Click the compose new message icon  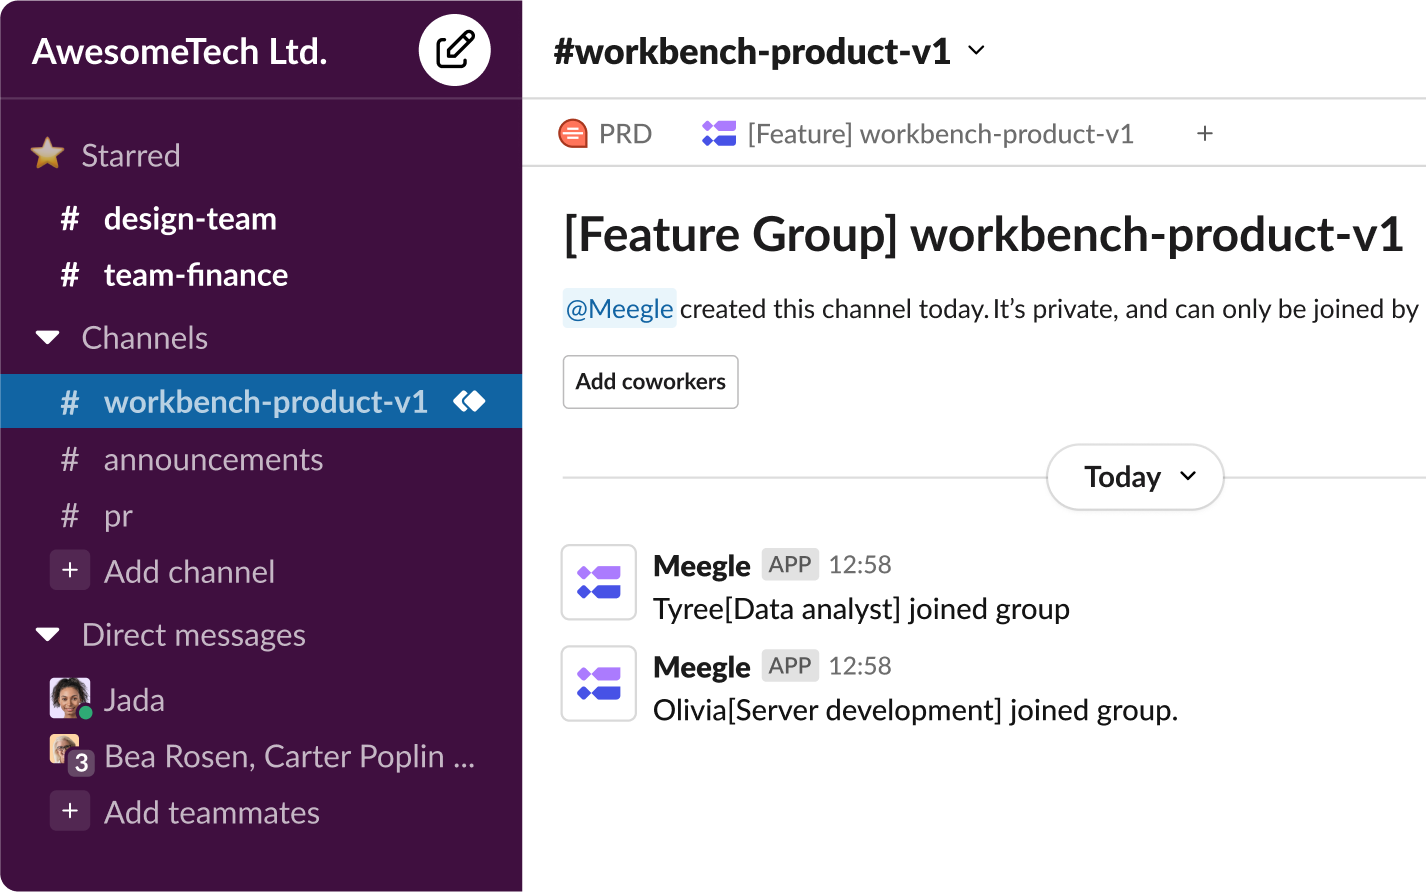(x=455, y=50)
